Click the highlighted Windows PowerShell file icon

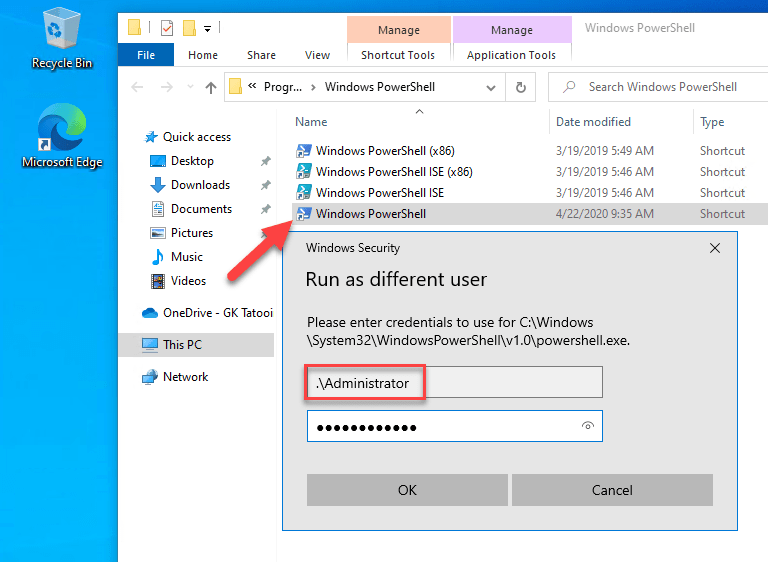point(304,214)
